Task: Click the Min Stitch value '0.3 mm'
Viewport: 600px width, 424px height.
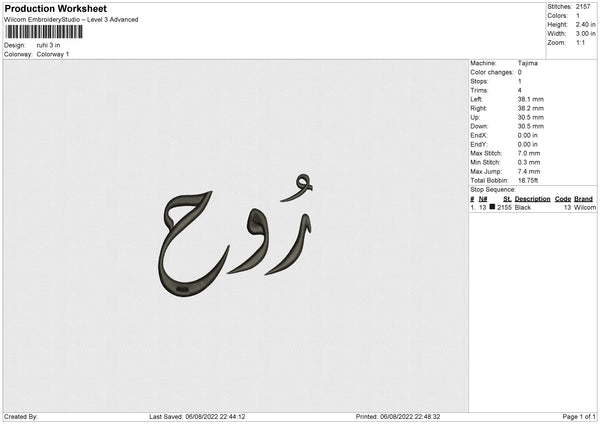Action: click(x=529, y=162)
